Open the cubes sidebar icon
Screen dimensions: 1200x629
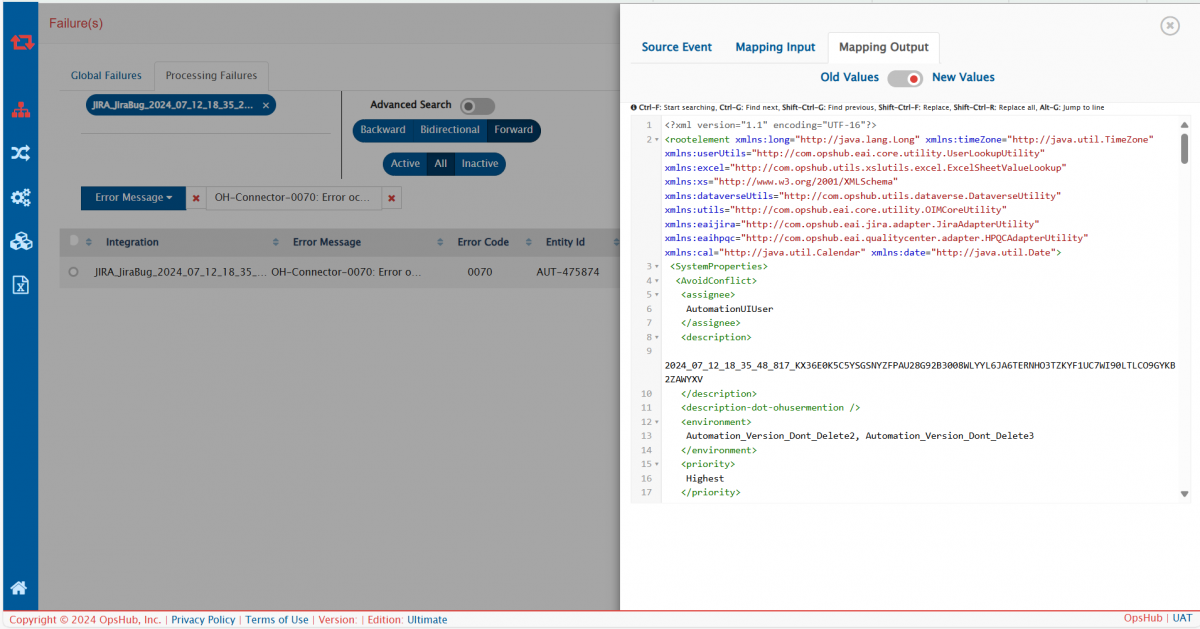tap(20, 241)
